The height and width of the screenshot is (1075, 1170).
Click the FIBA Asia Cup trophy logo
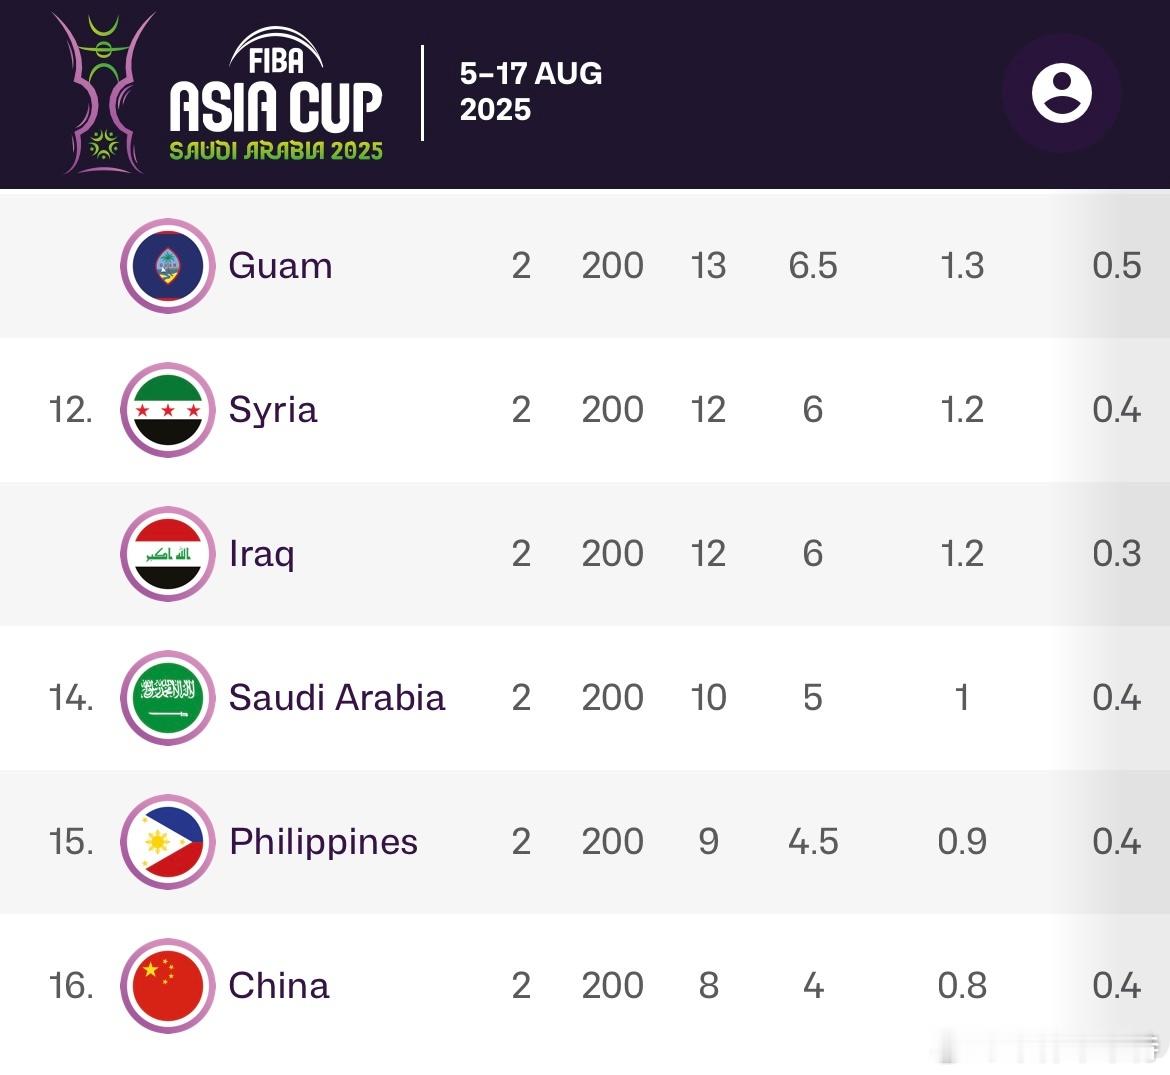coord(103,93)
